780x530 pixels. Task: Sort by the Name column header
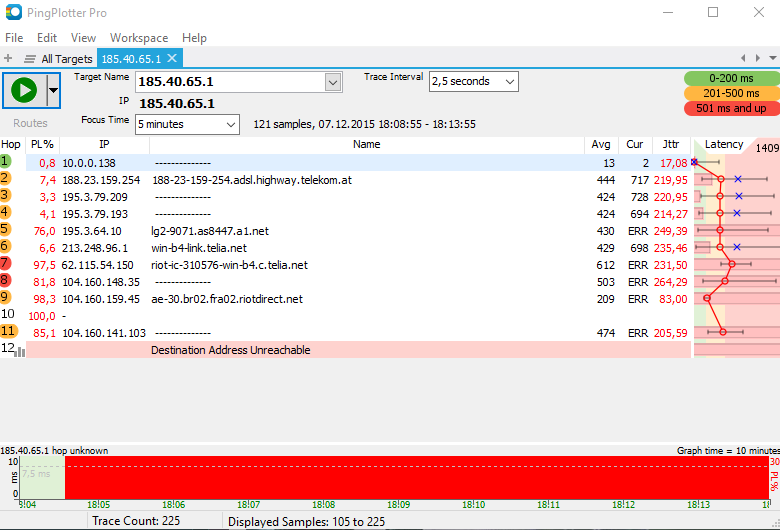[367, 144]
